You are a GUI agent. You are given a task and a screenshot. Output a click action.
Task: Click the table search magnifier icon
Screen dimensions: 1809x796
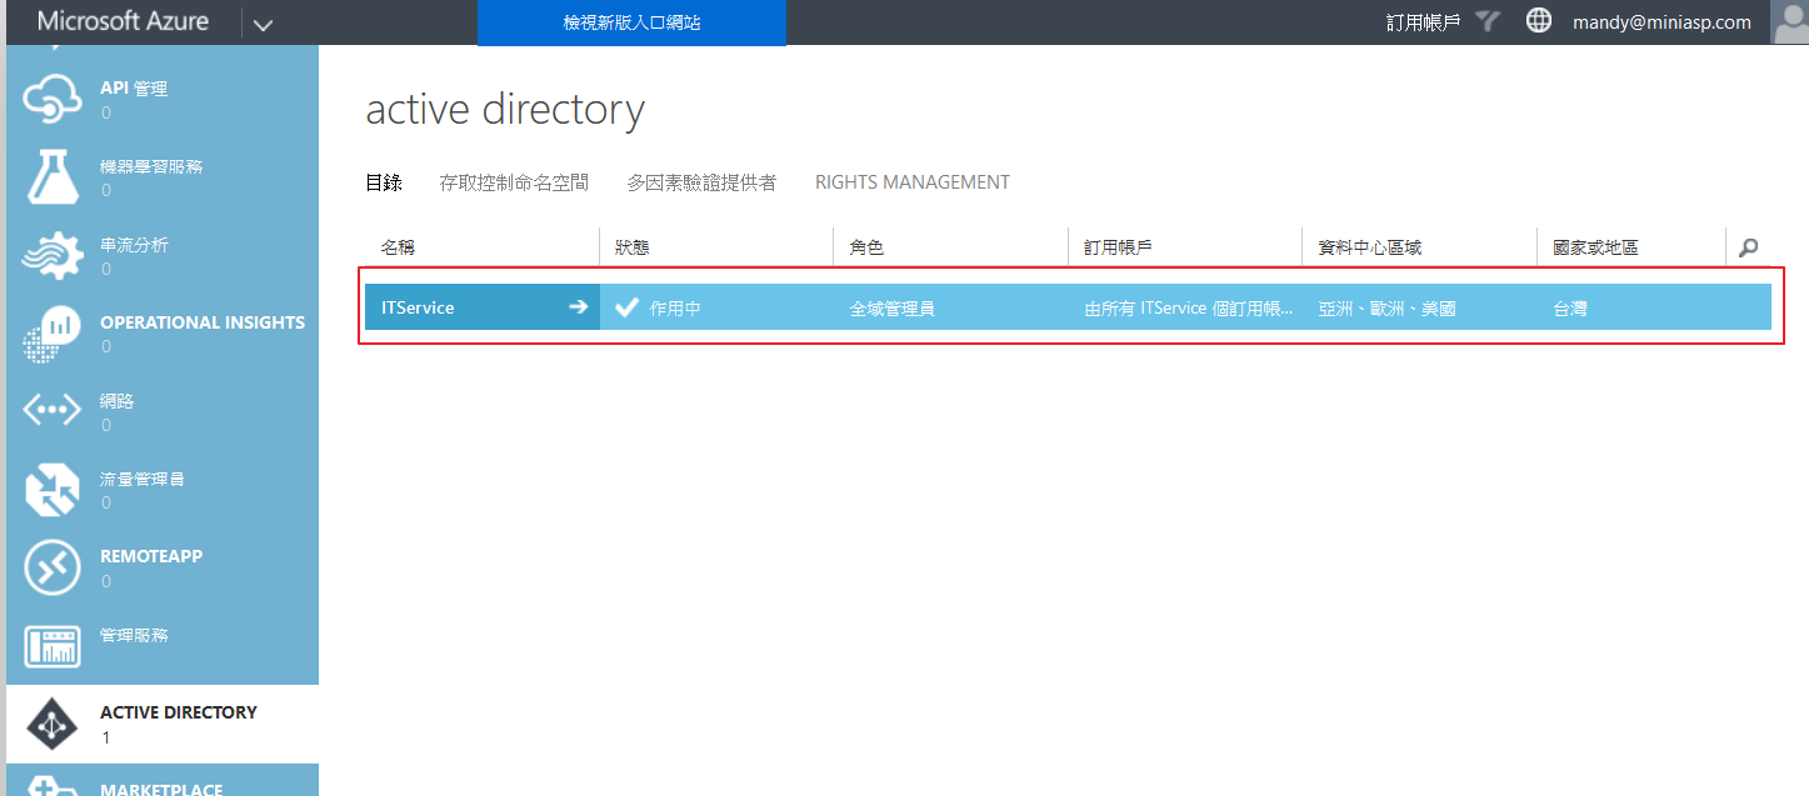[x=1748, y=247]
